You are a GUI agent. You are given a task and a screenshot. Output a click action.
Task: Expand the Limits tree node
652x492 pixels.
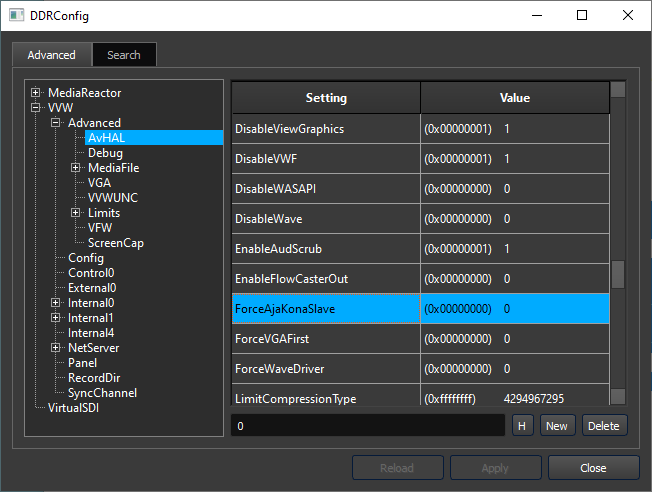pos(76,212)
